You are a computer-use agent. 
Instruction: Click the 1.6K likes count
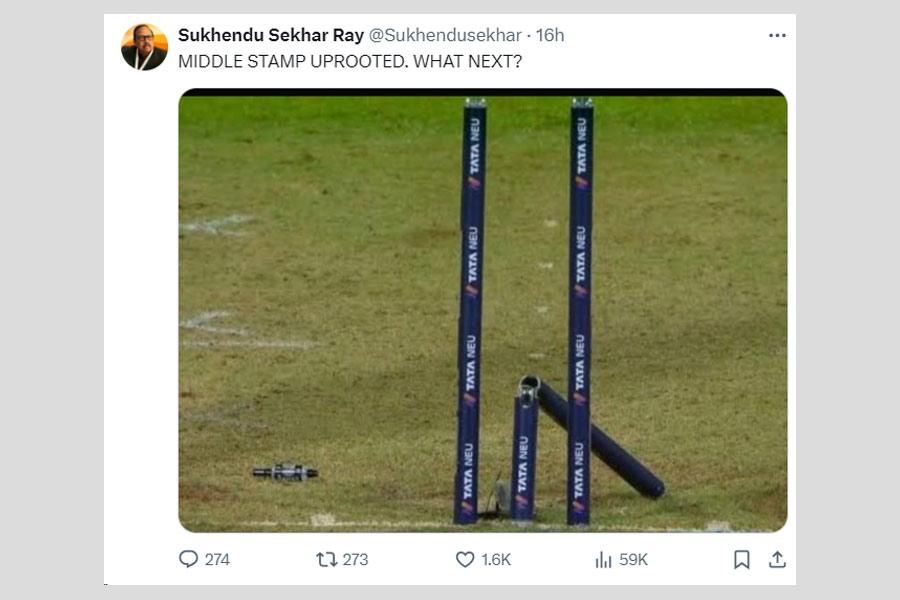tap(496, 560)
